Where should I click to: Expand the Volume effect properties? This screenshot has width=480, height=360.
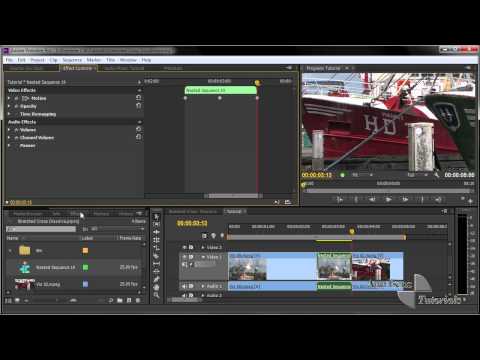click(9, 130)
